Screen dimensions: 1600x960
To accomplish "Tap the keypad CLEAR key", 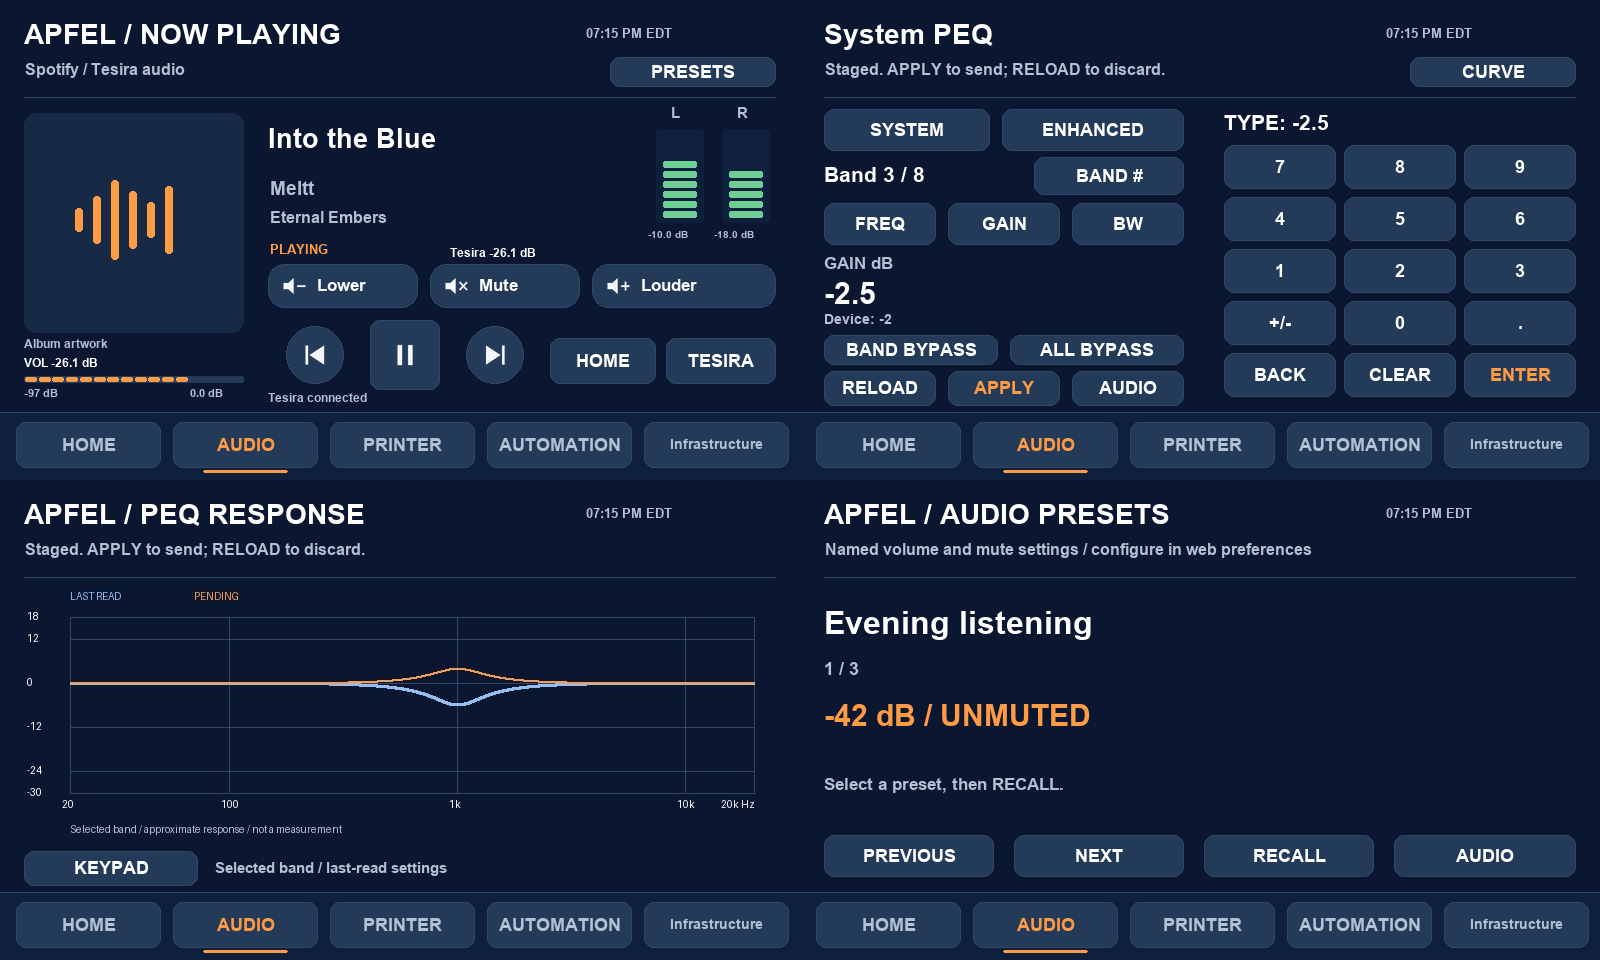I will tap(1400, 375).
